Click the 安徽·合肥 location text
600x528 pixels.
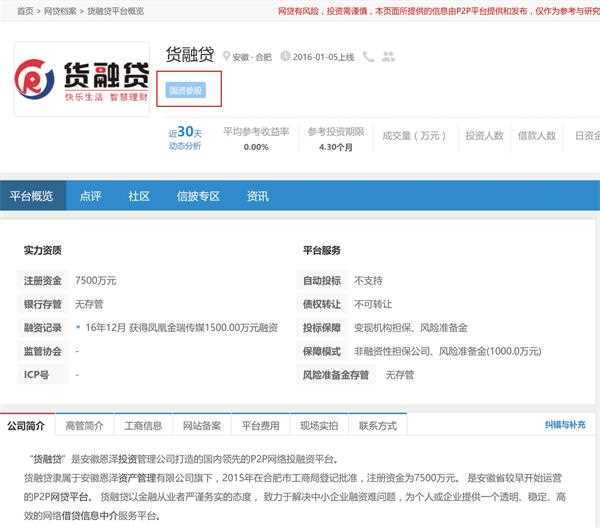point(252,57)
